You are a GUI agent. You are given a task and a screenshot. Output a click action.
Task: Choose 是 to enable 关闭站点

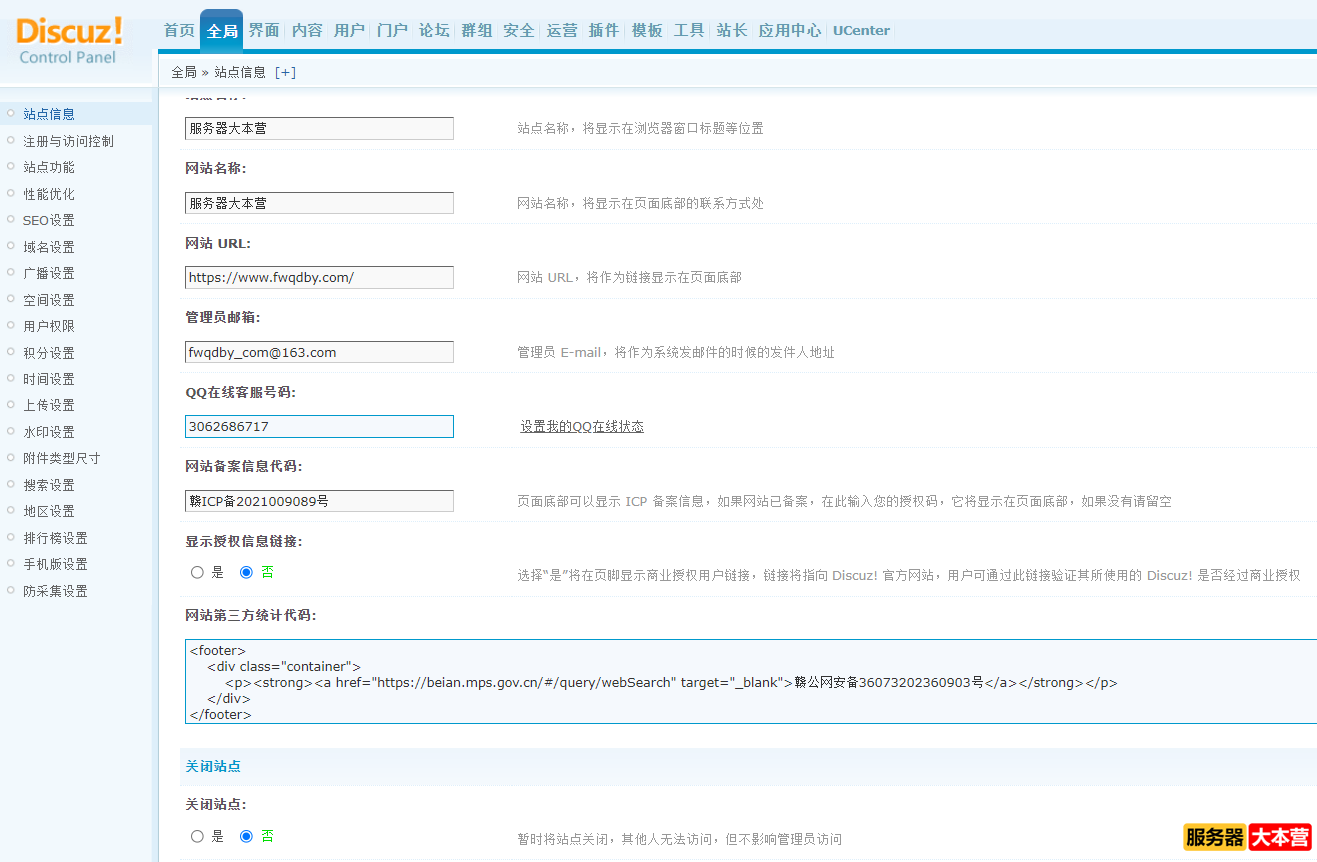tap(197, 836)
